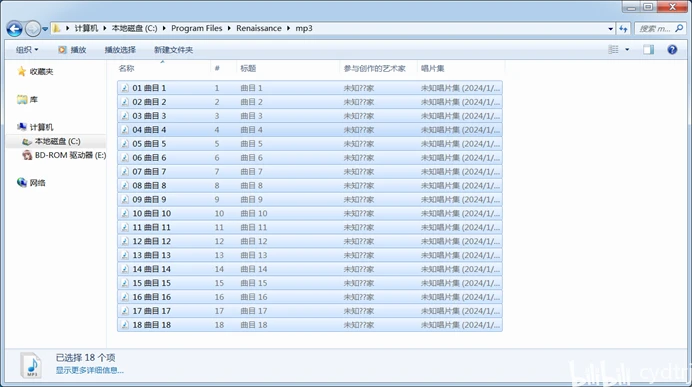
Task: Click the music icon of 08 曲目 8
Action: click(x=125, y=185)
